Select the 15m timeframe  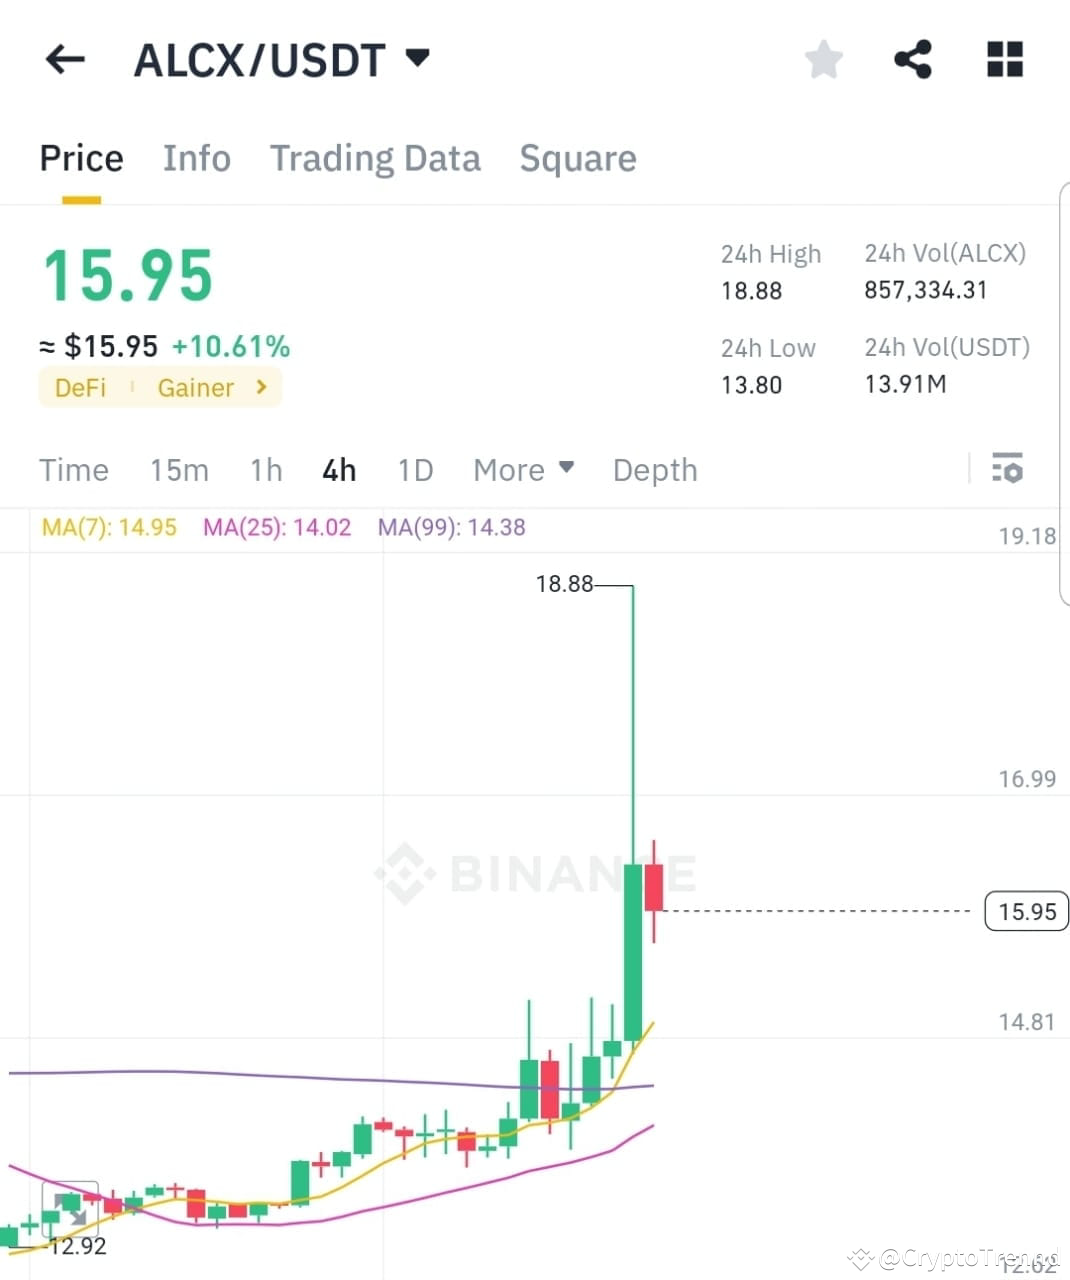[x=179, y=469]
